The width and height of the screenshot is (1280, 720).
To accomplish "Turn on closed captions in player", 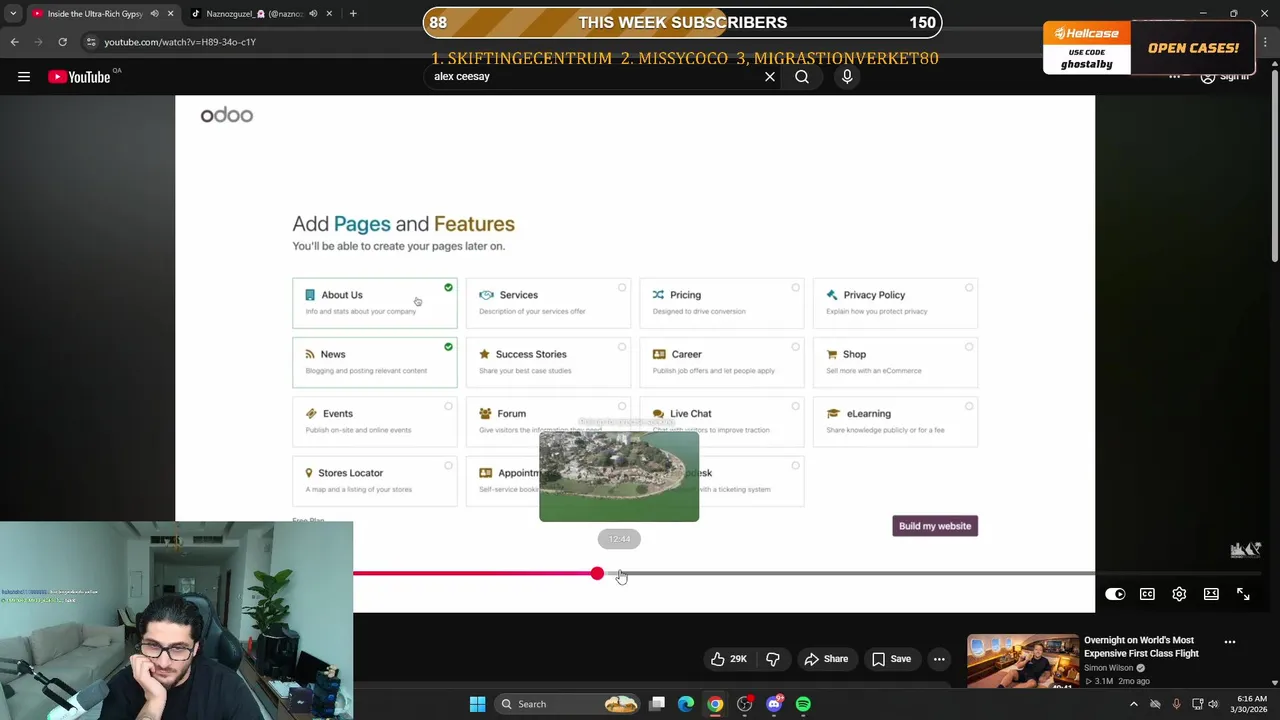I will click(1147, 594).
